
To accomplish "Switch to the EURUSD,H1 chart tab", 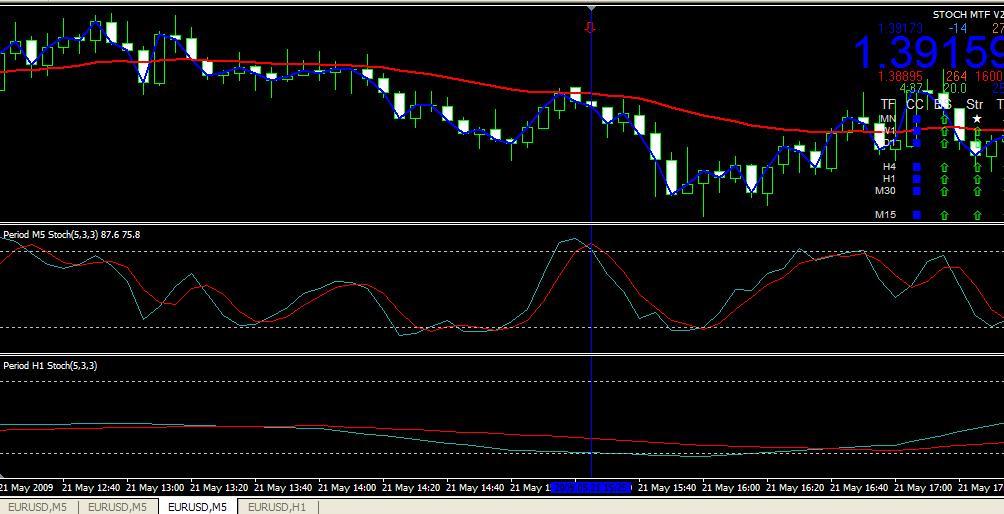I will pyautogui.click(x=277, y=507).
